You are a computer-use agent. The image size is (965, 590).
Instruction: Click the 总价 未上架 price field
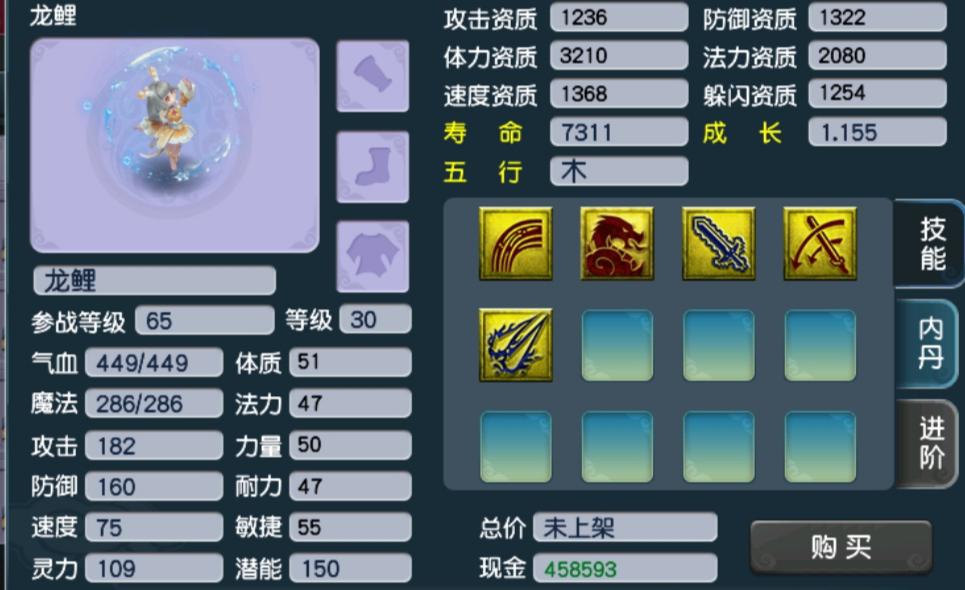[625, 527]
